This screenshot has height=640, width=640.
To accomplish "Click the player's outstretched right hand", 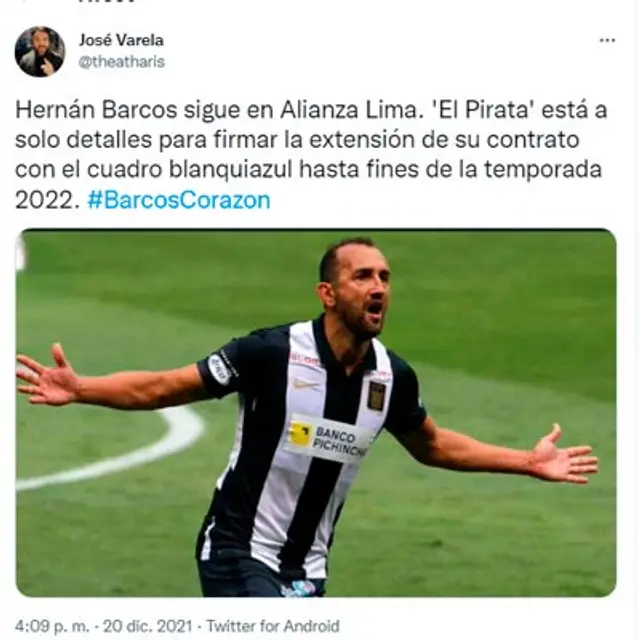I will click(48, 376).
